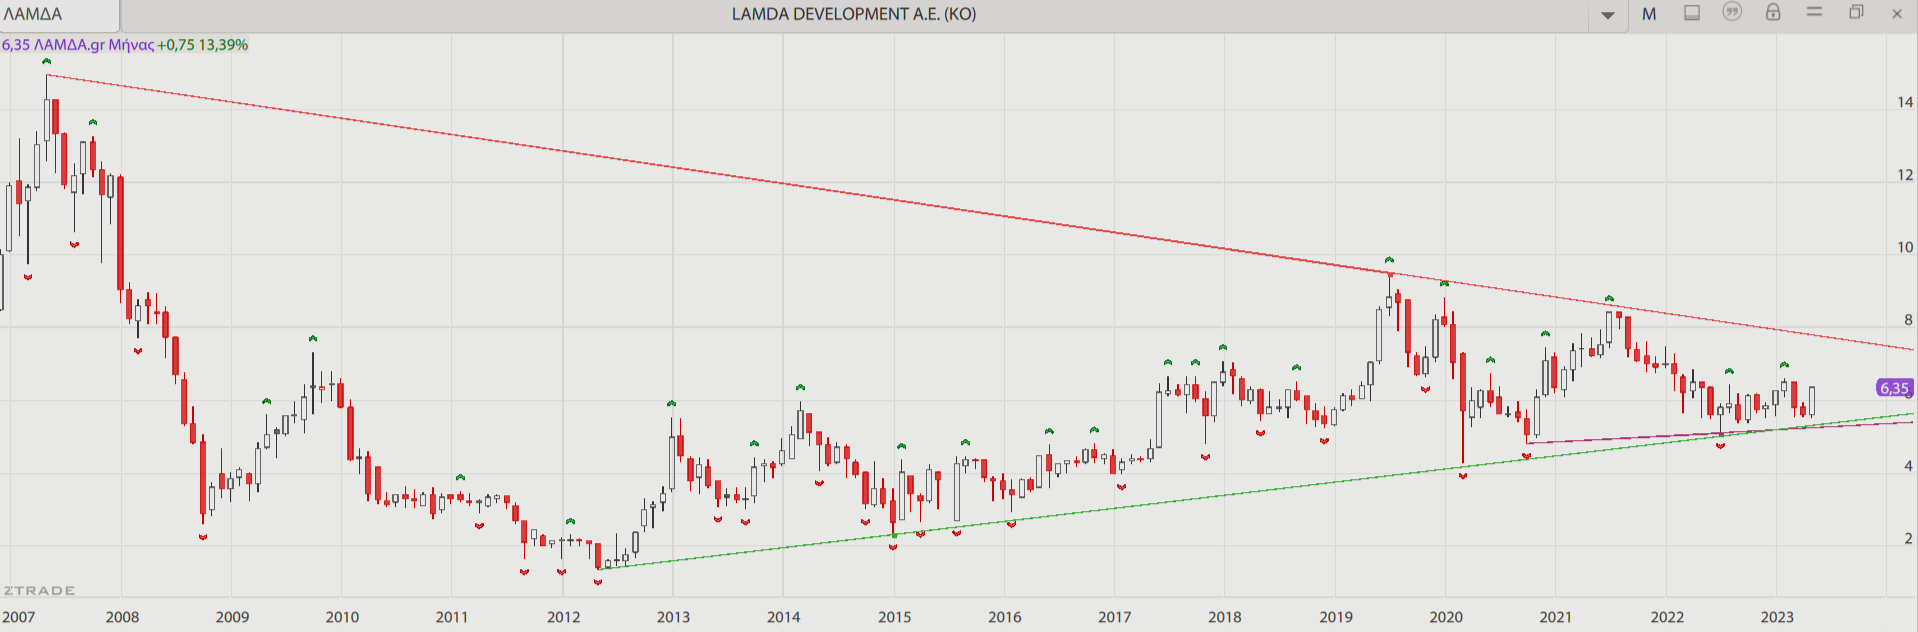The height and width of the screenshot is (632, 1918).
Task: Open the chart title dropdown arrow
Action: [1608, 15]
